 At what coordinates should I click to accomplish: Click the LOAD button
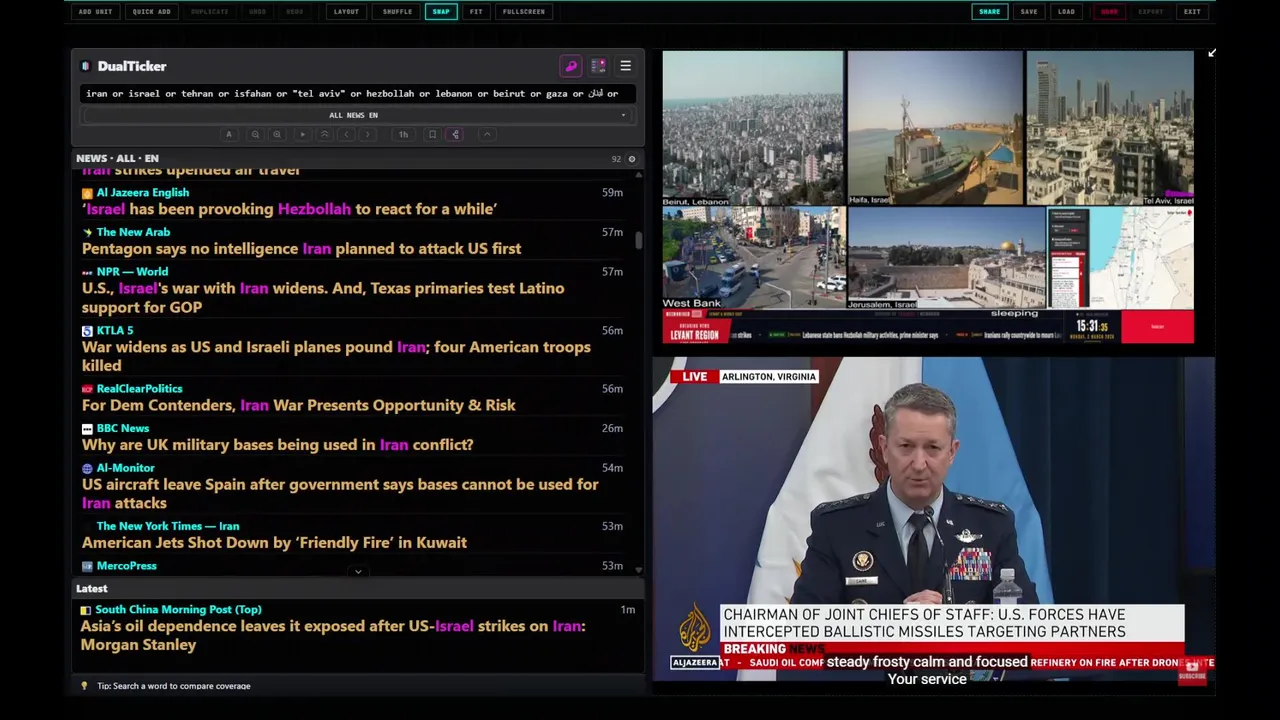[x=1066, y=12]
